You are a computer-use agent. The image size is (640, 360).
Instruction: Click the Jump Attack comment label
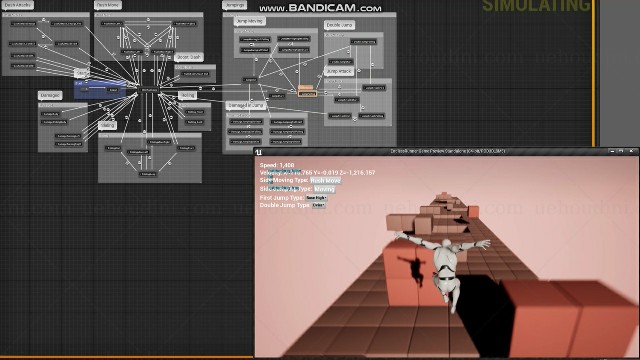click(x=339, y=71)
